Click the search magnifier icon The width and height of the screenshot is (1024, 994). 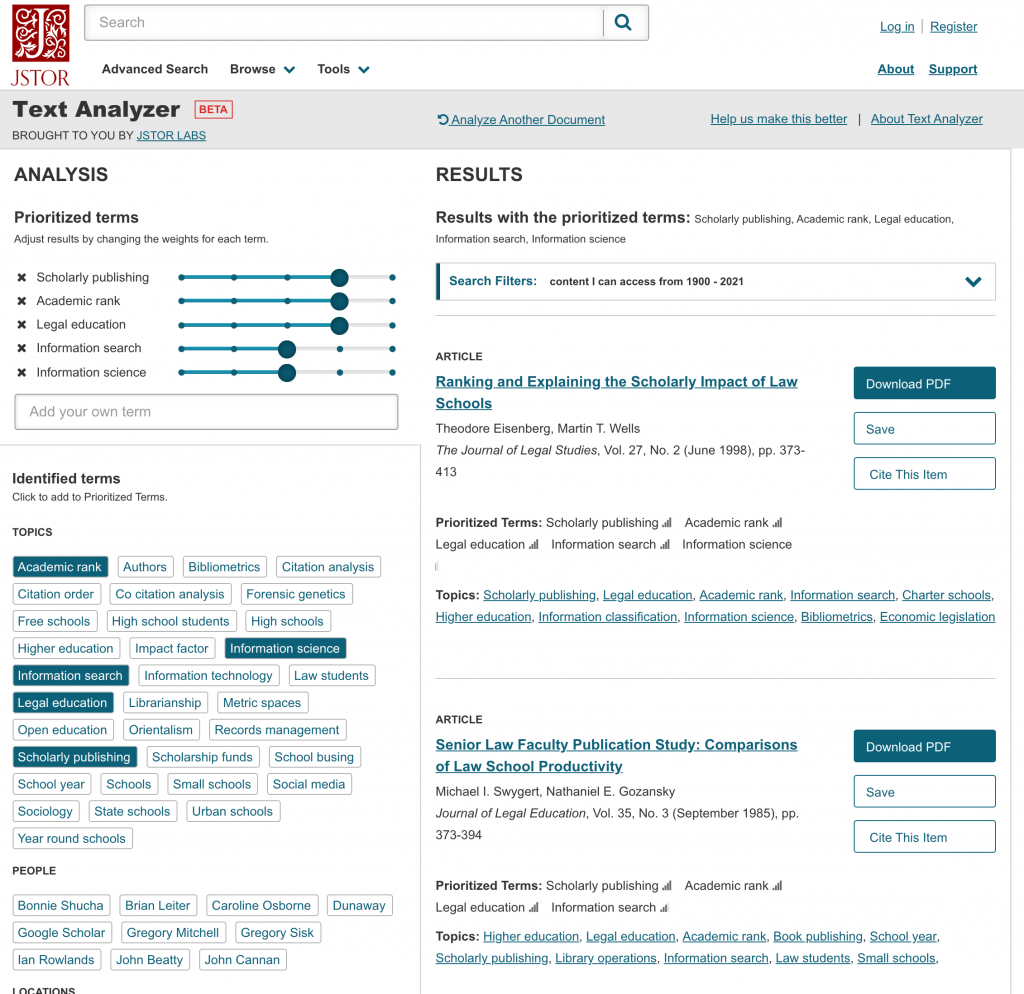624,23
